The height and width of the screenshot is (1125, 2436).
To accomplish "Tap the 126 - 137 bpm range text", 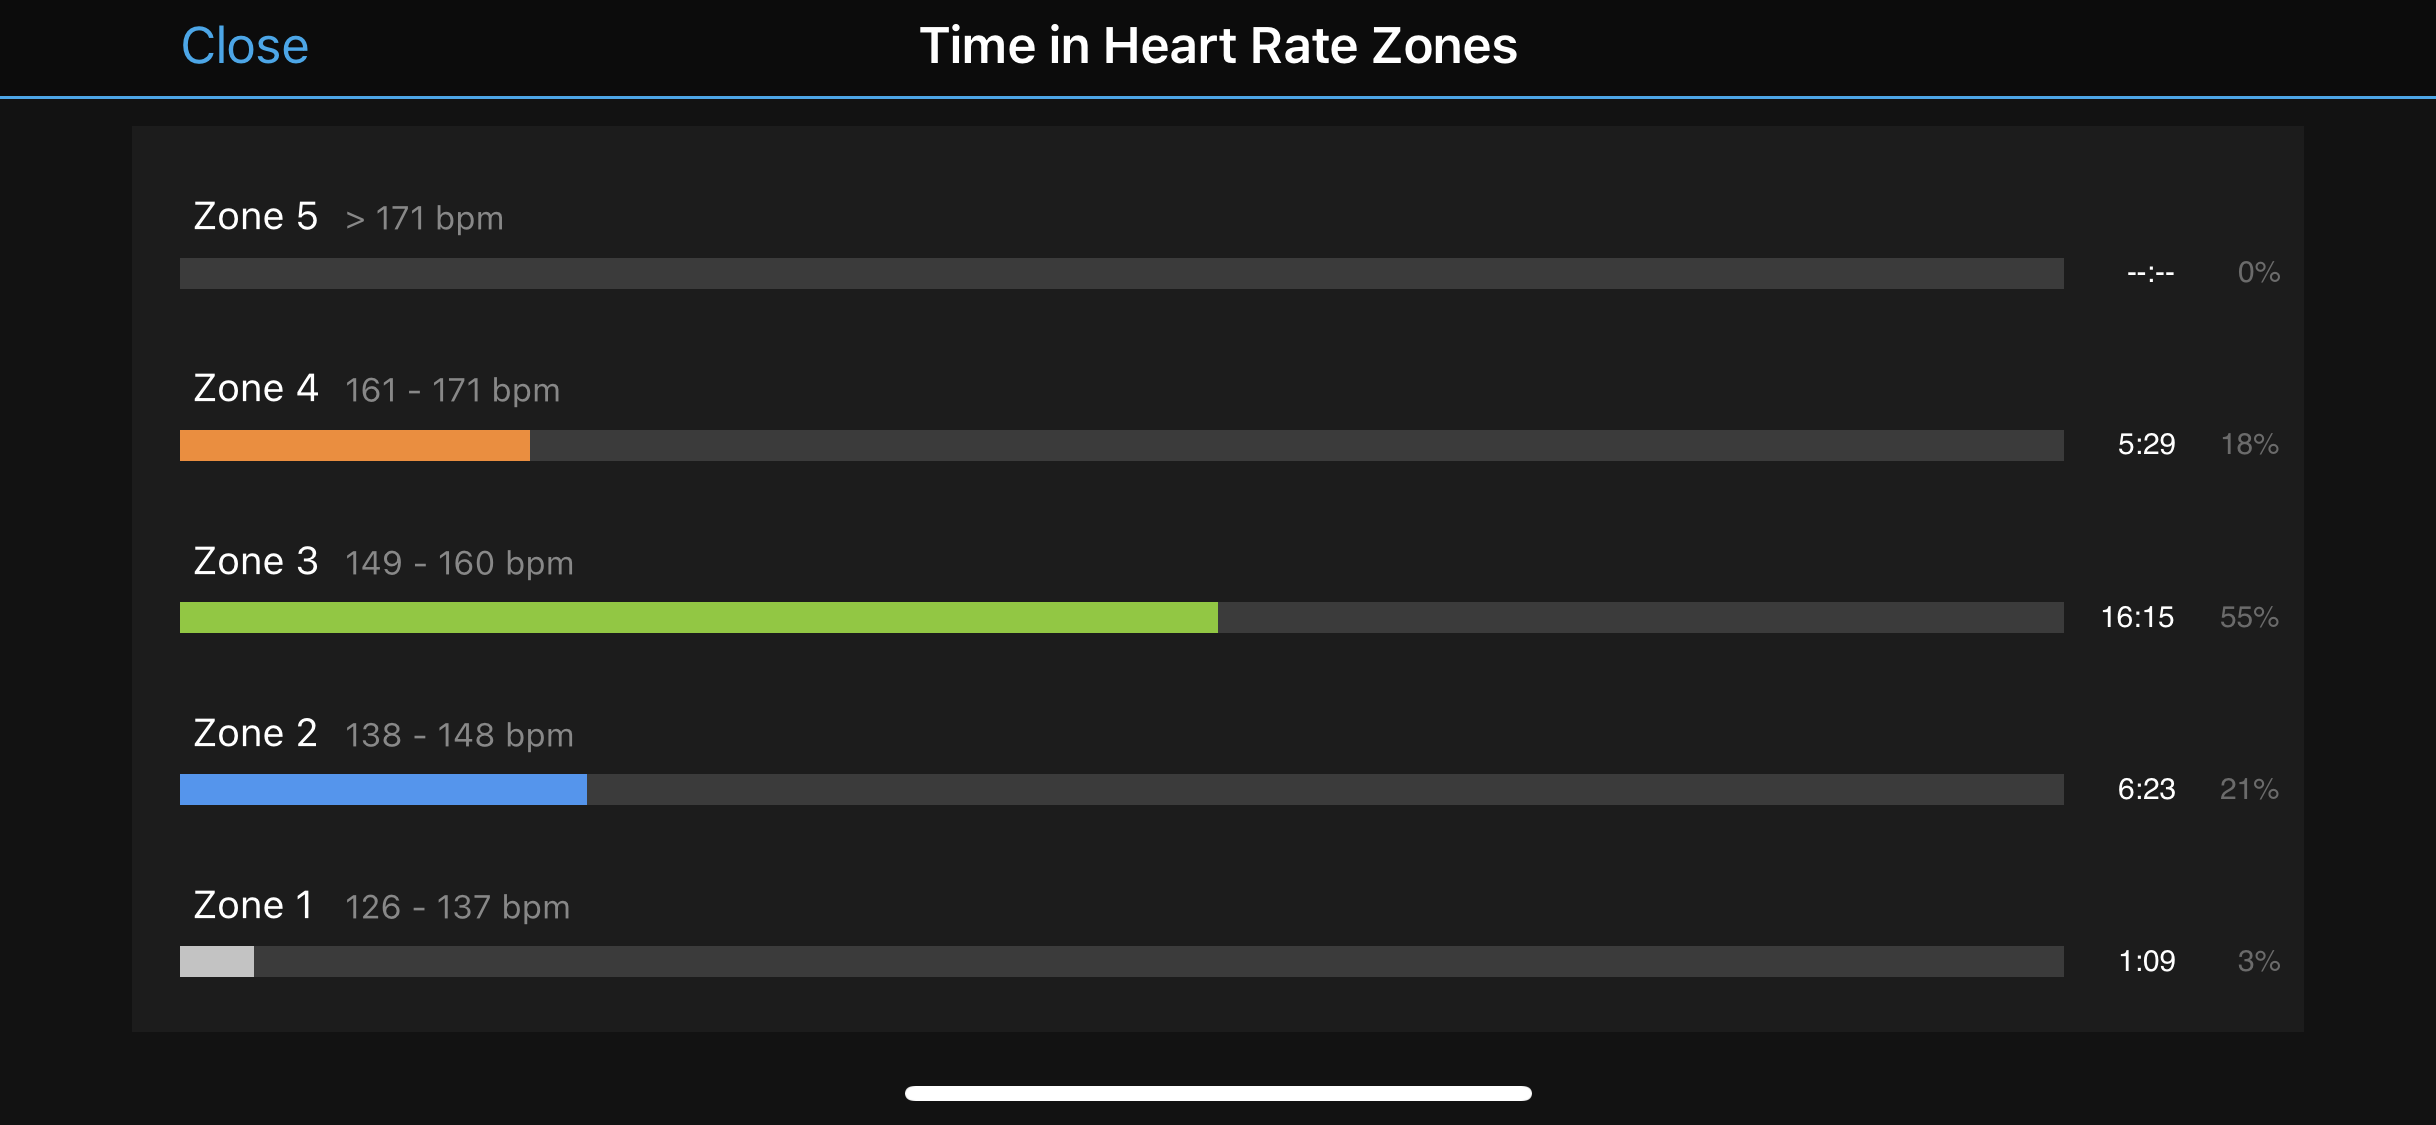I will pyautogui.click(x=457, y=907).
